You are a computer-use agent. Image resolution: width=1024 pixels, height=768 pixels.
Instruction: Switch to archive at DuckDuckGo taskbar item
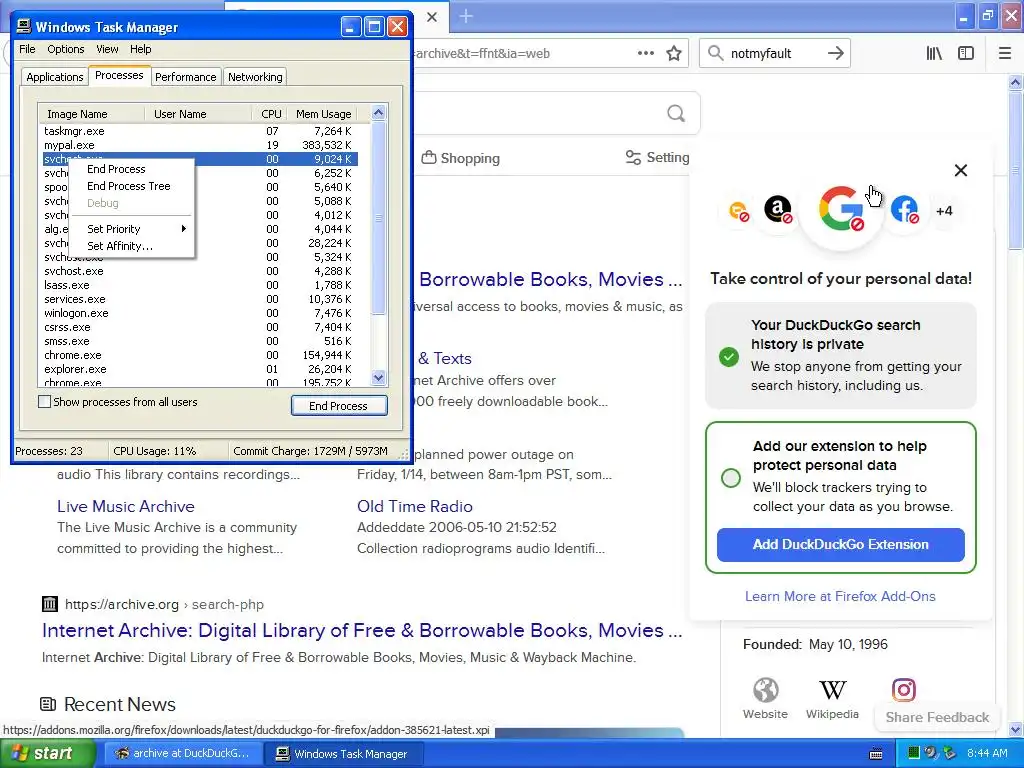click(182, 754)
